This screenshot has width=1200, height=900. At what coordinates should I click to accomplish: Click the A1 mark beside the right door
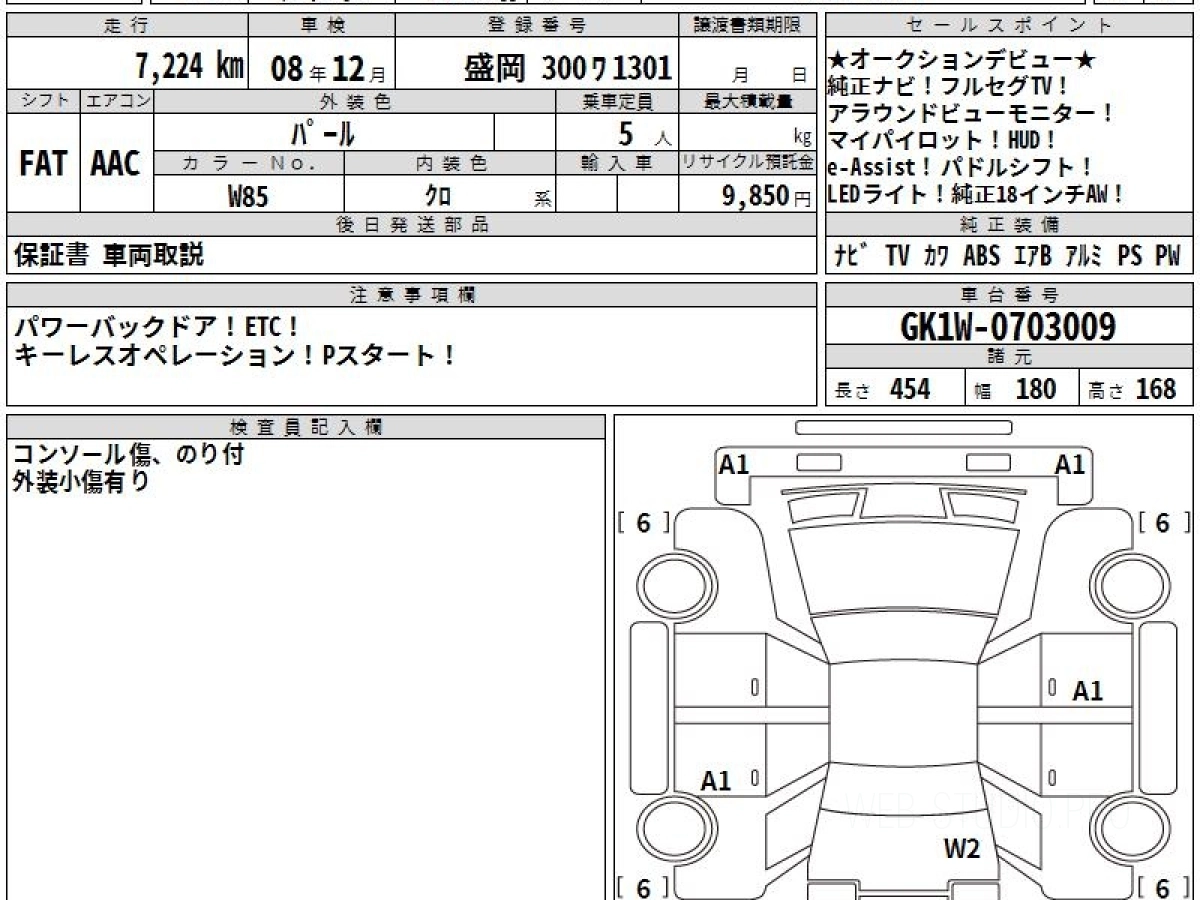click(x=1087, y=691)
